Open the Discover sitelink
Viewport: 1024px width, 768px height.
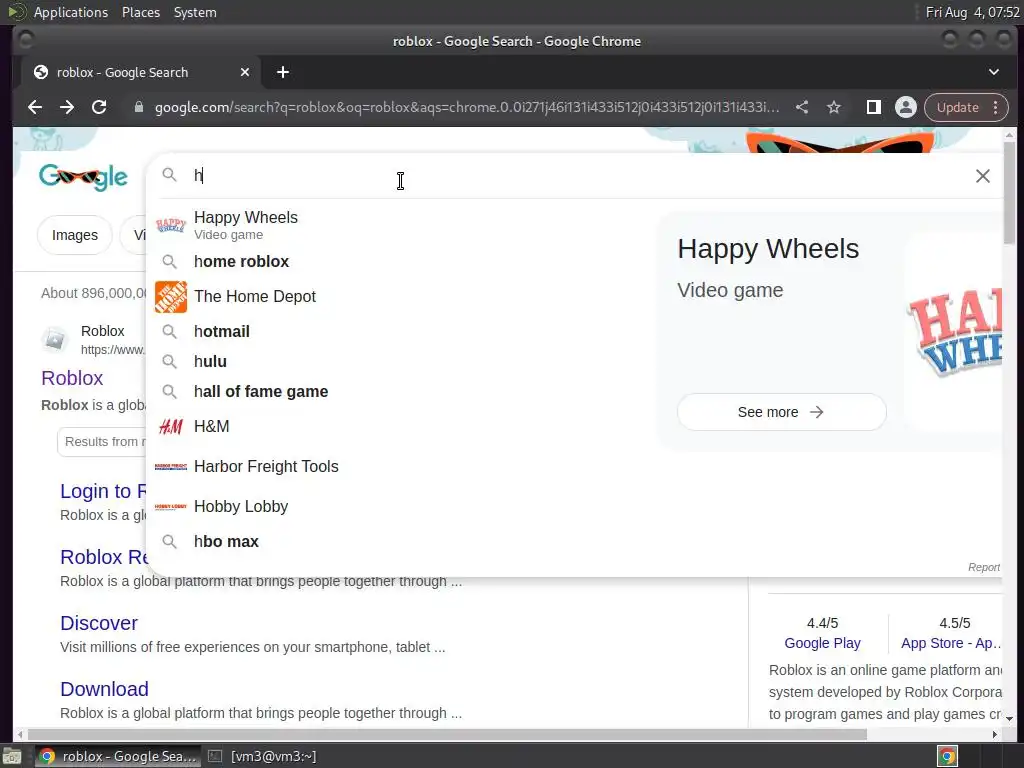[99, 623]
